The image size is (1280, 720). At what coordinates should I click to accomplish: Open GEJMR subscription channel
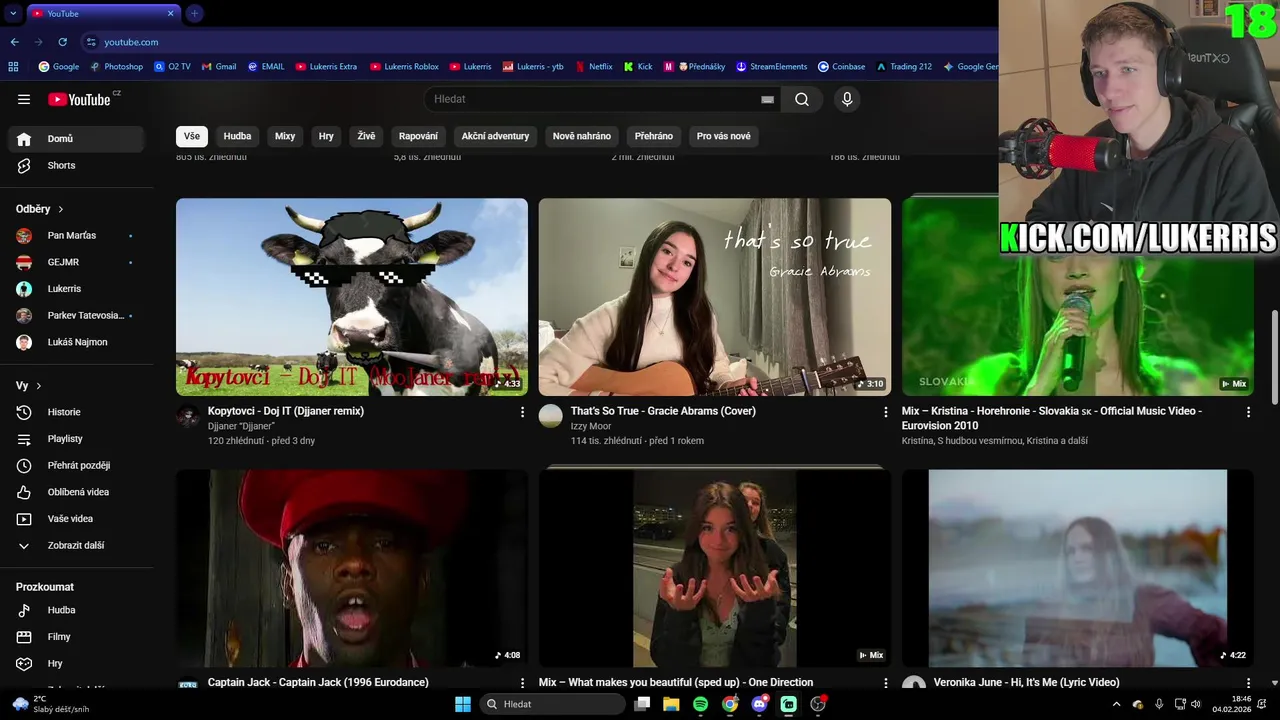[76, 262]
